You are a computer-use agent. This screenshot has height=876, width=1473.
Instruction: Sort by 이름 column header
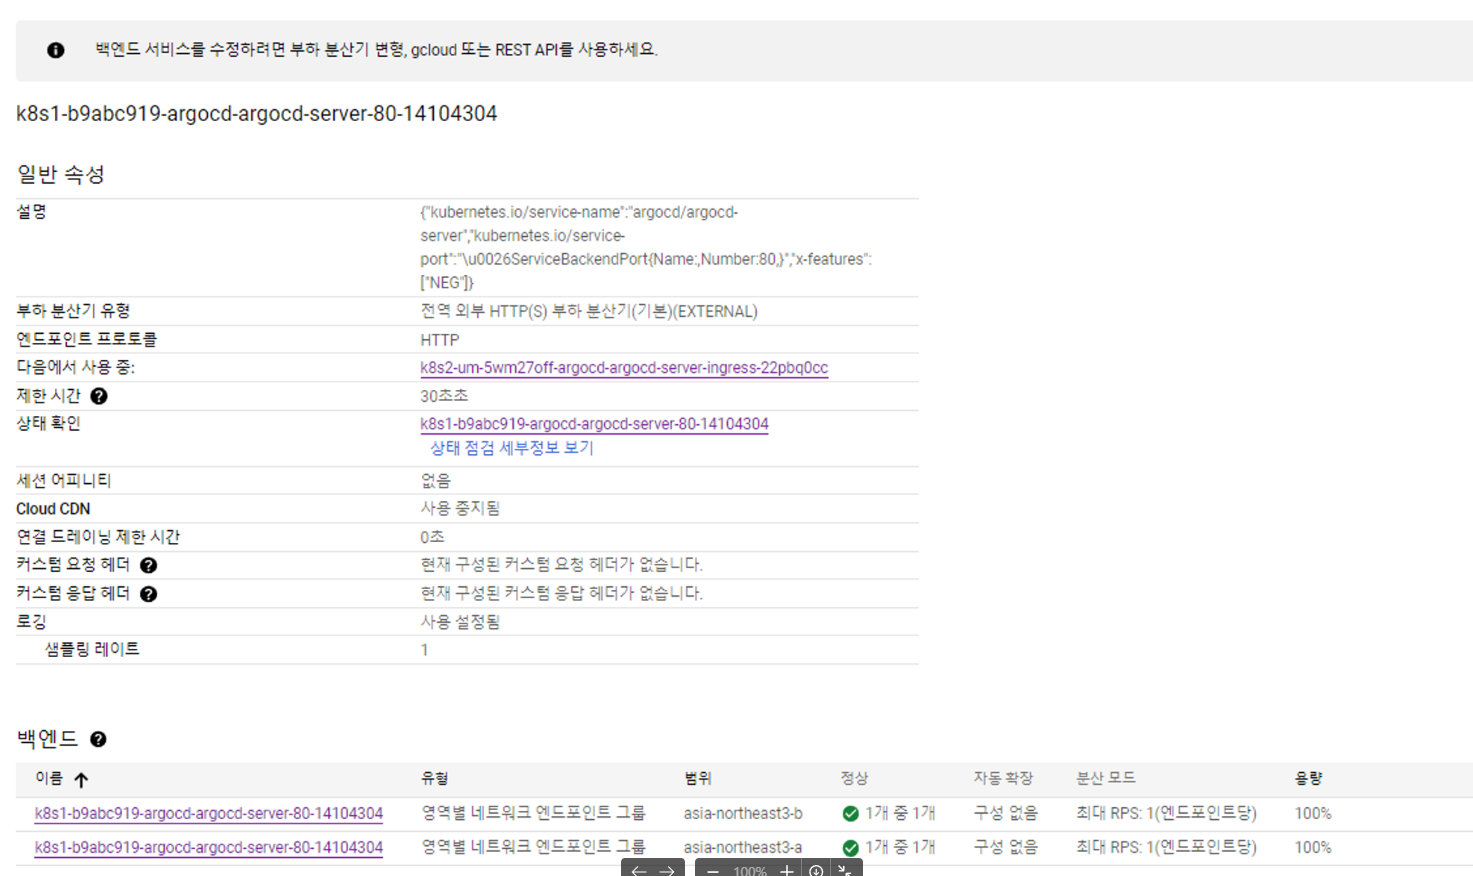49,778
